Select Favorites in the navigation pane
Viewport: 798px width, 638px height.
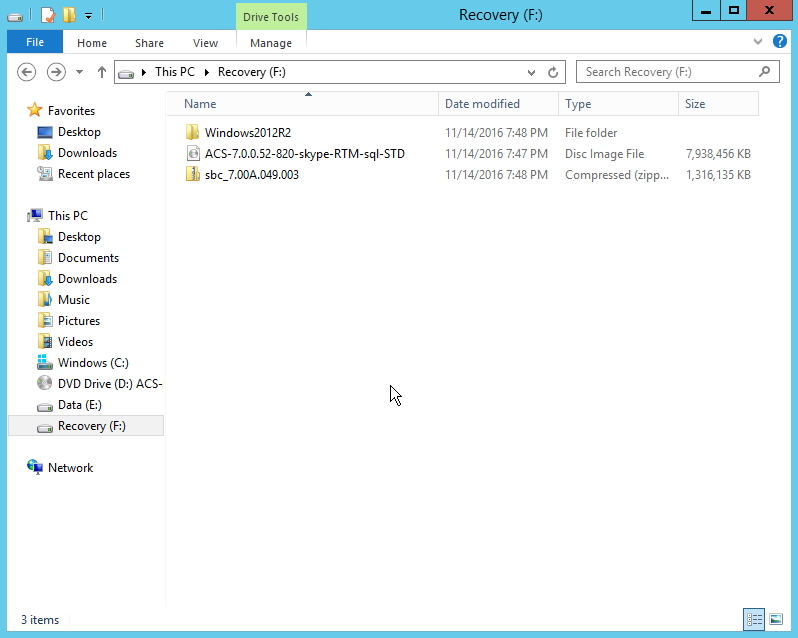coord(71,110)
